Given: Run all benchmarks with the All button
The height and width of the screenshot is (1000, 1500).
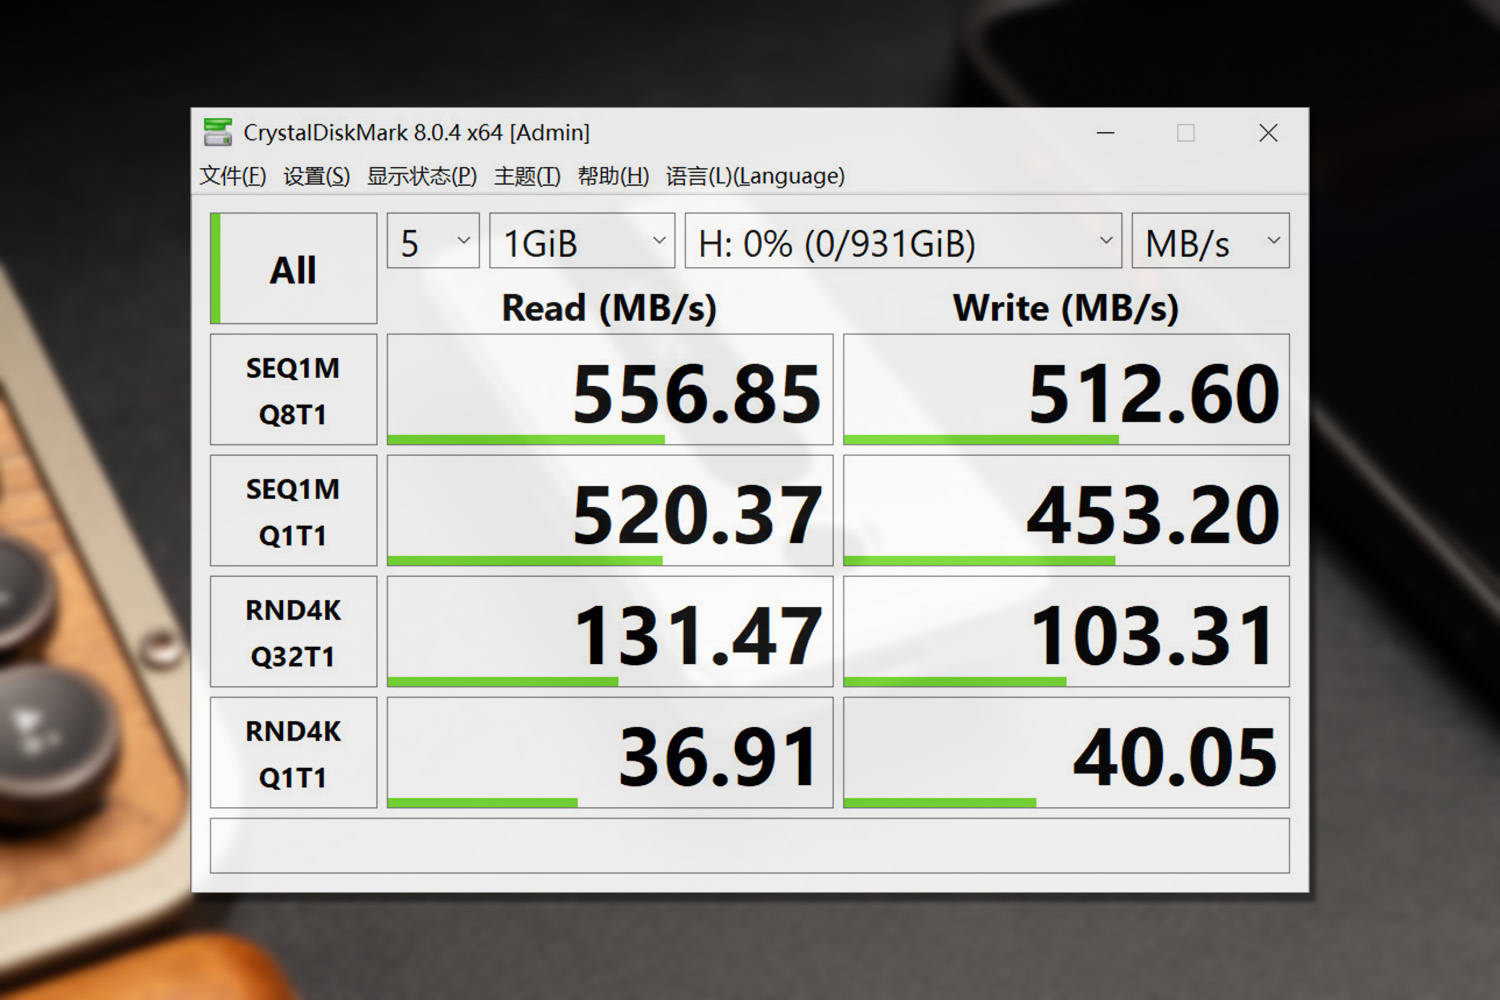Looking at the screenshot, I should click(293, 268).
